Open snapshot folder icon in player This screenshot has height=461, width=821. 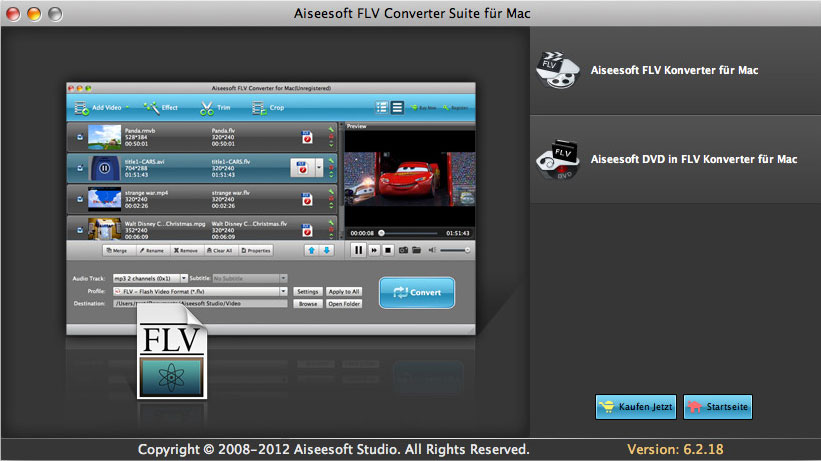[415, 250]
